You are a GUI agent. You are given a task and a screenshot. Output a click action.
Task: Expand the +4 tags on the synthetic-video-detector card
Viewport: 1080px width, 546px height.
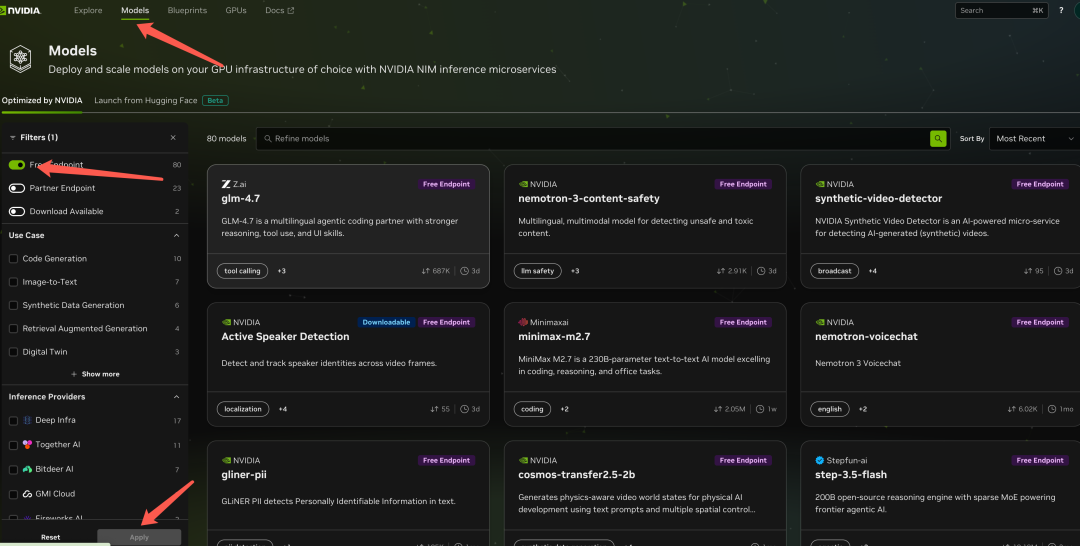tap(872, 271)
